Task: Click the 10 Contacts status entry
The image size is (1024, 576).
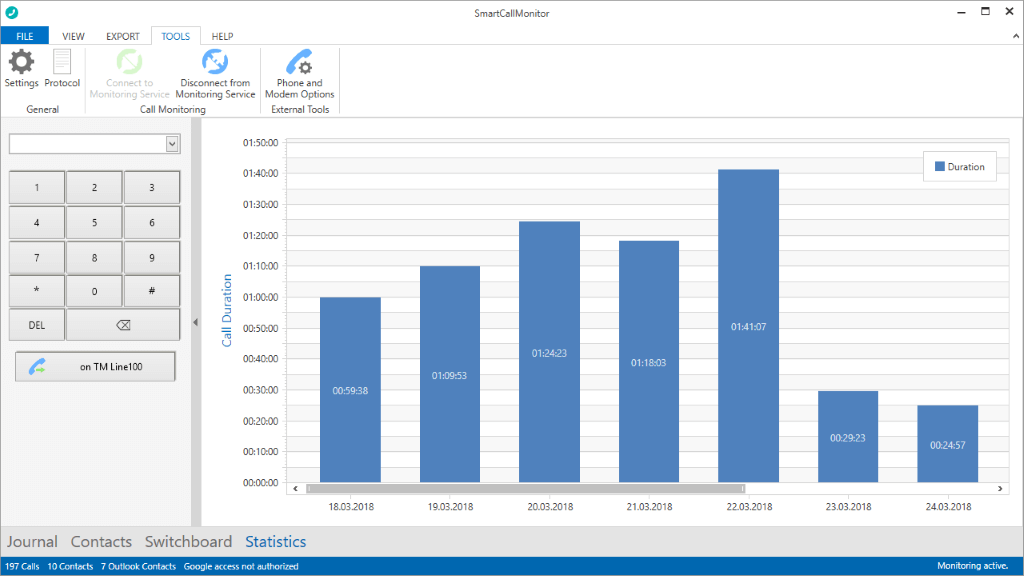Action: (x=70, y=566)
